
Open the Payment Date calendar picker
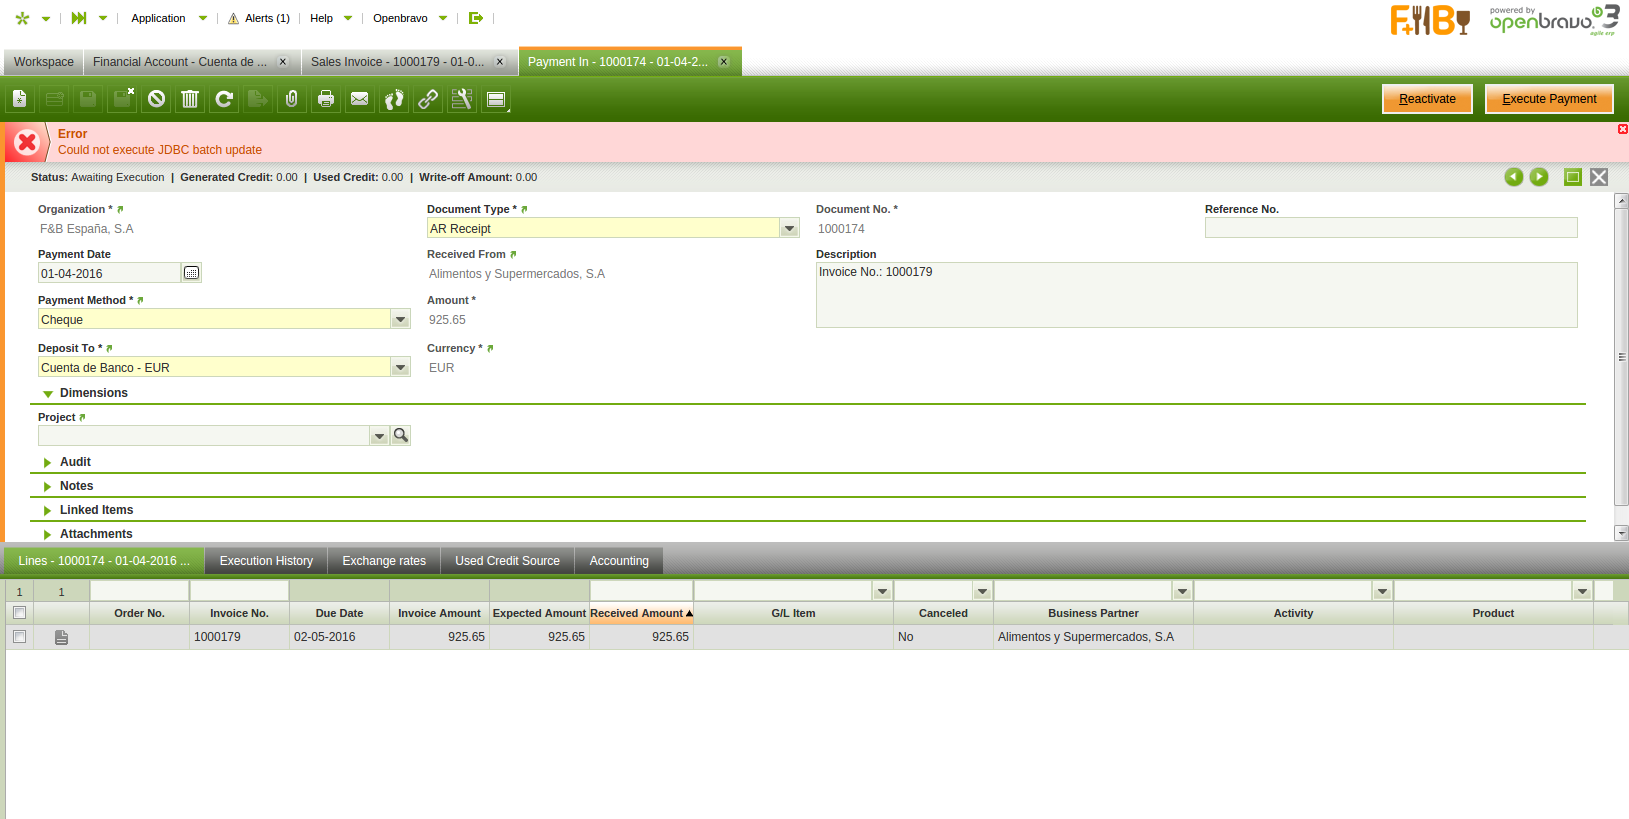point(192,273)
